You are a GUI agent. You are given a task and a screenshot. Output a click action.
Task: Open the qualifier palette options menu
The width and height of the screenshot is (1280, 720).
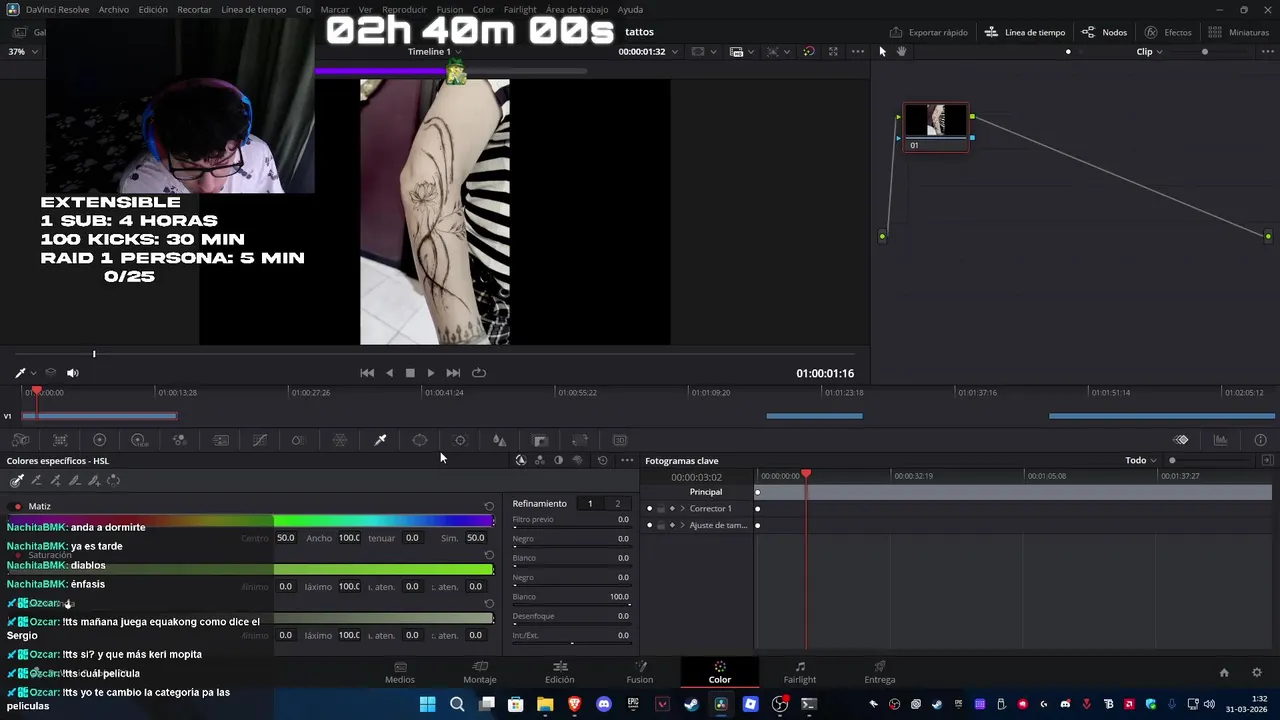(x=627, y=460)
